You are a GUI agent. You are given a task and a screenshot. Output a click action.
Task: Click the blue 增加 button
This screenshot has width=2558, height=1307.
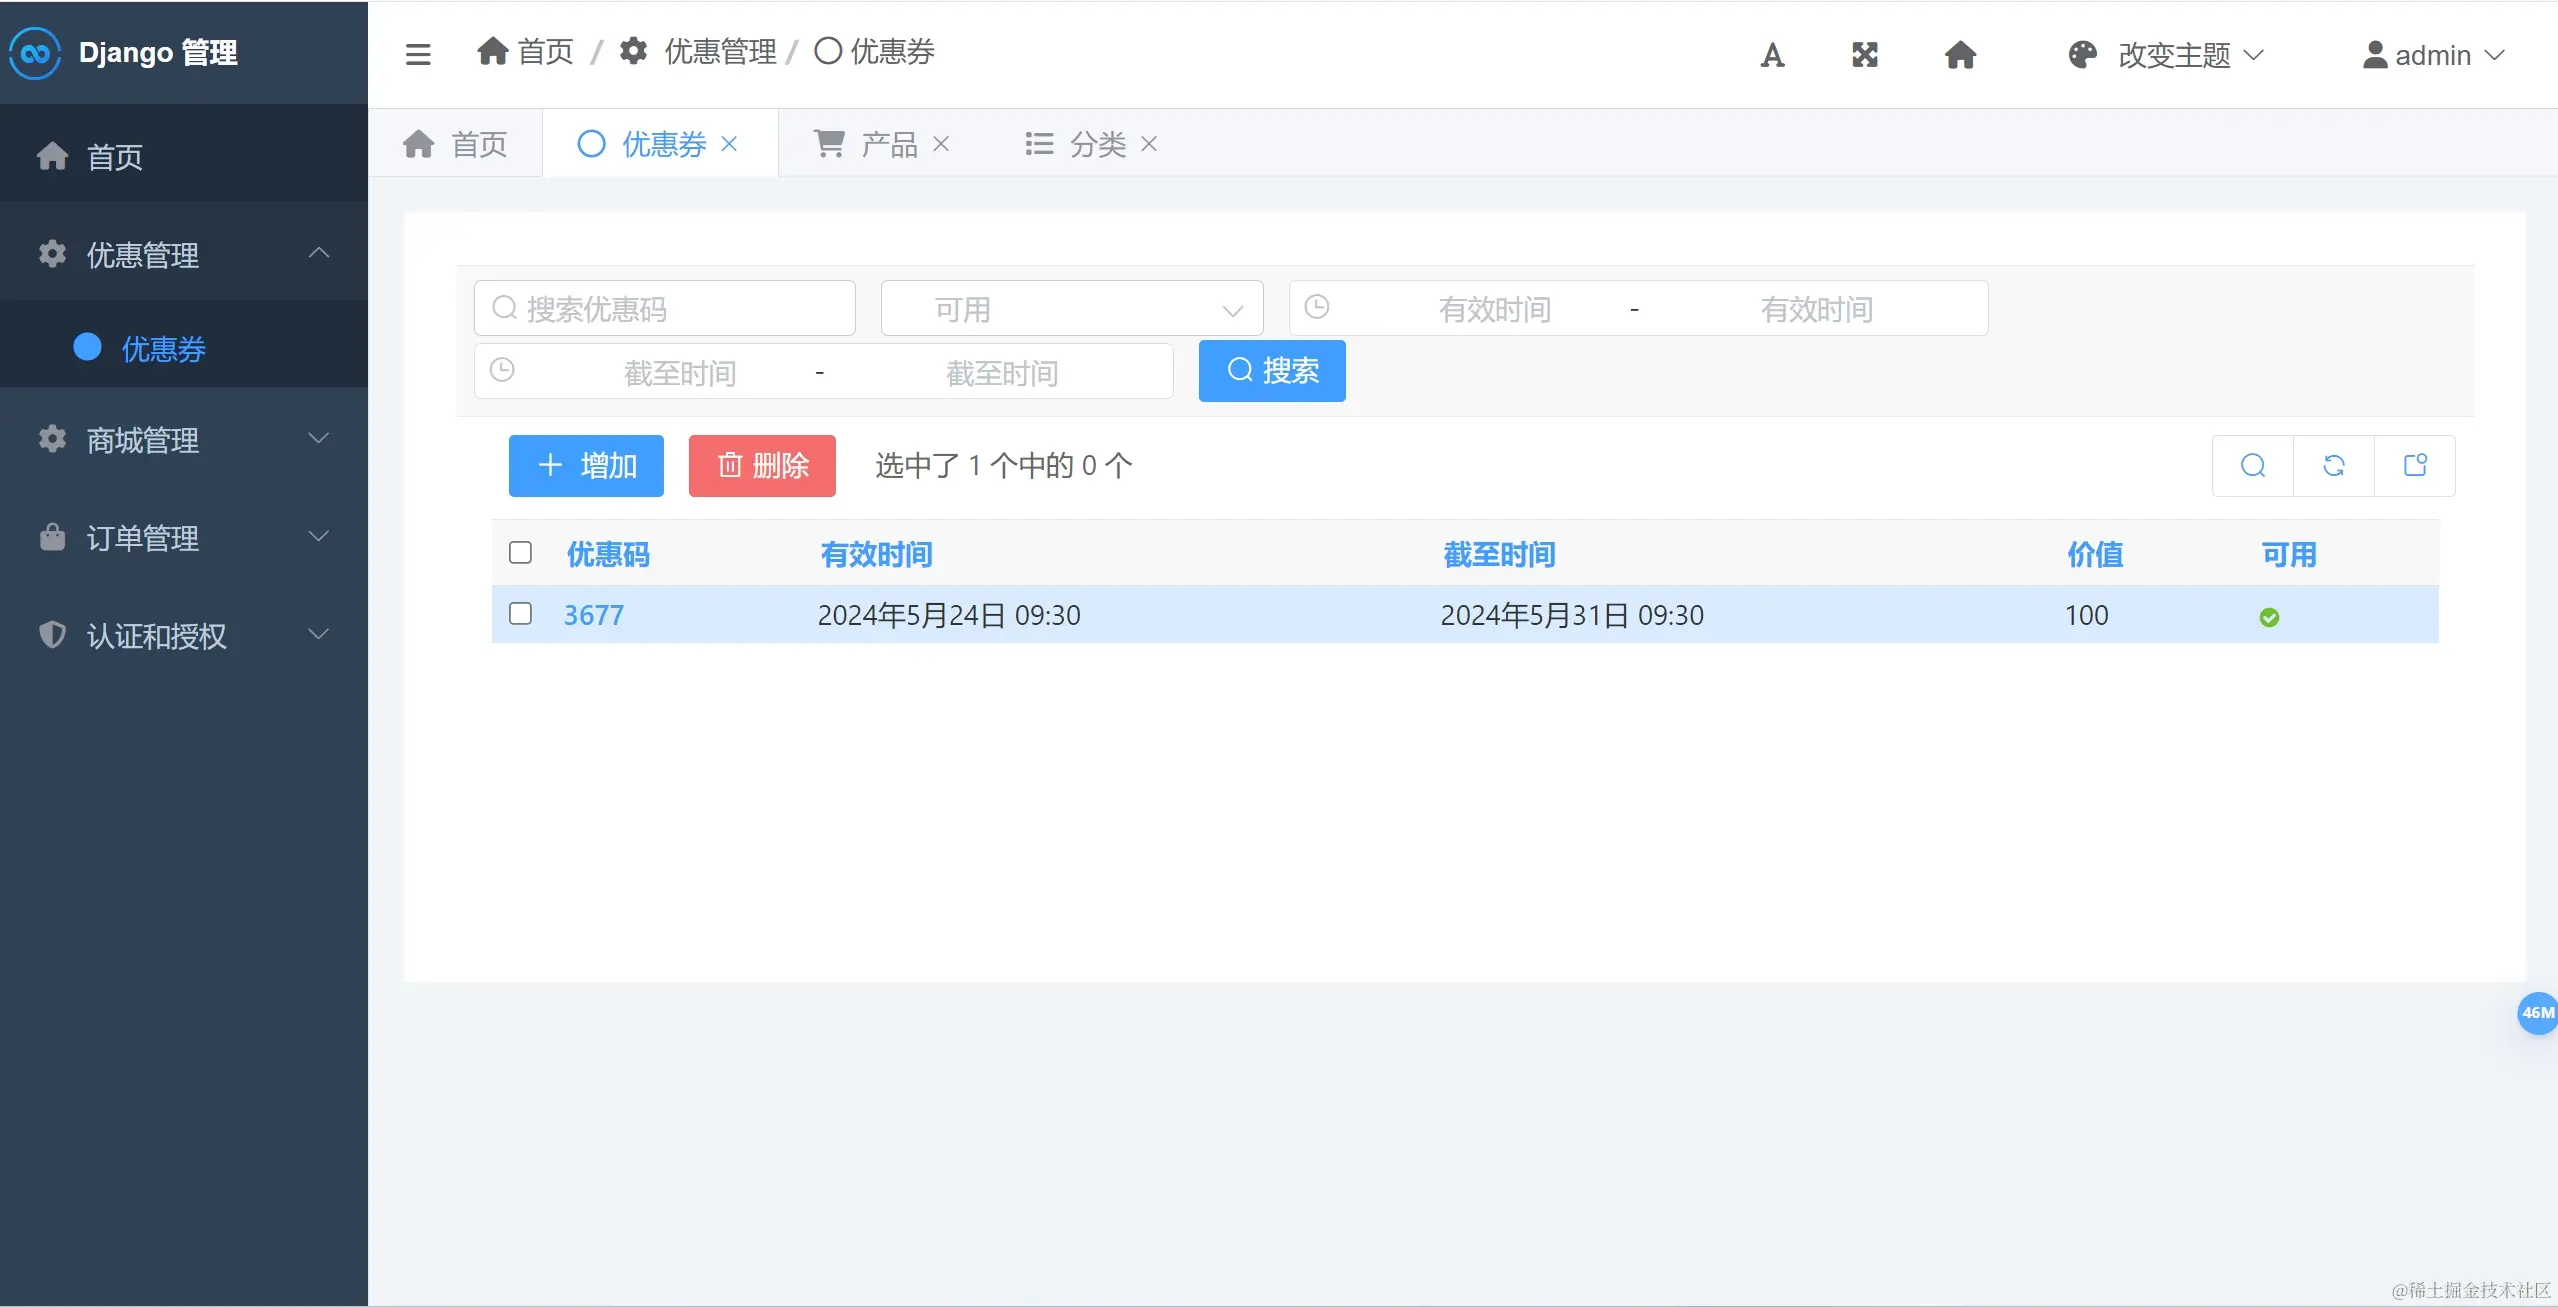[x=586, y=466]
